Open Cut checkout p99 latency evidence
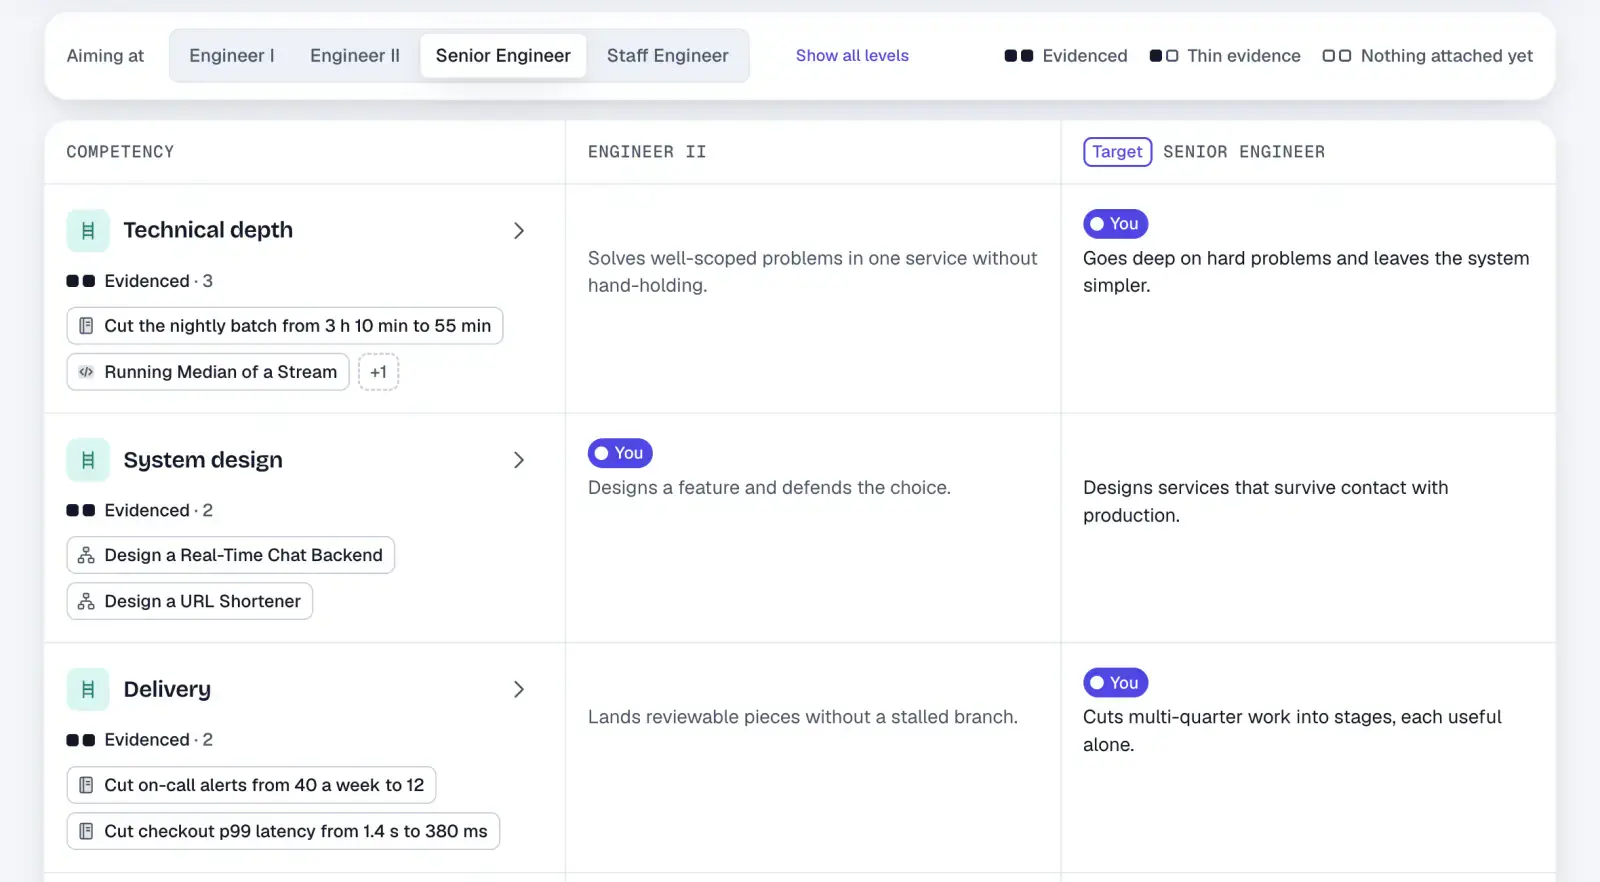The image size is (1600, 882). click(283, 832)
